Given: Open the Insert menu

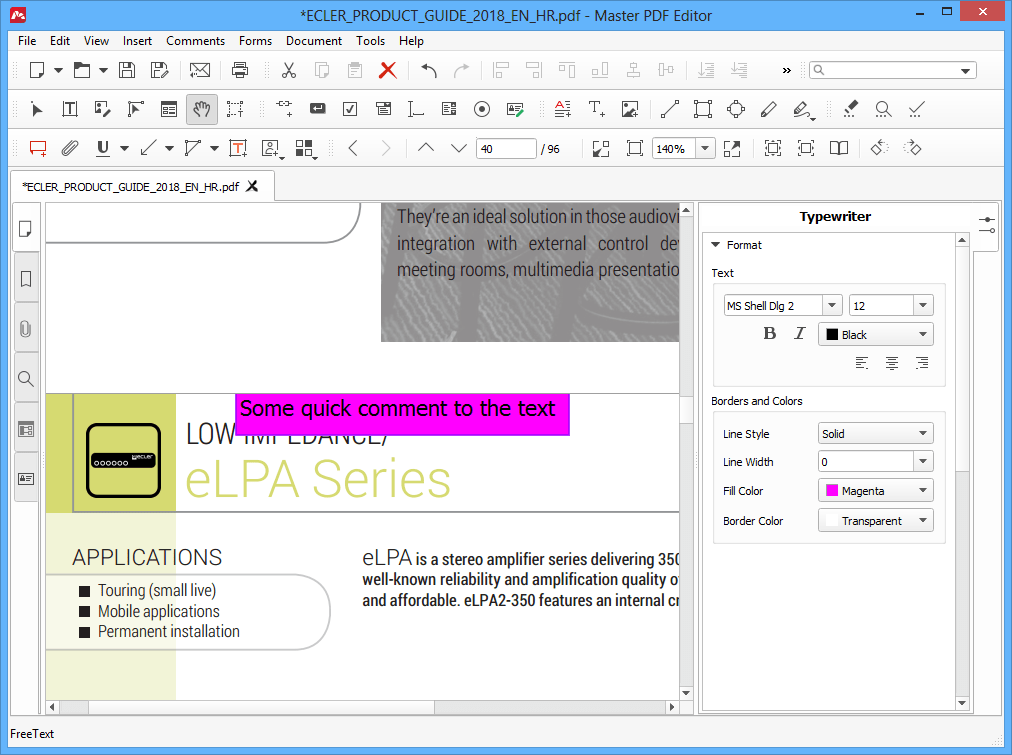Looking at the screenshot, I should coord(137,41).
